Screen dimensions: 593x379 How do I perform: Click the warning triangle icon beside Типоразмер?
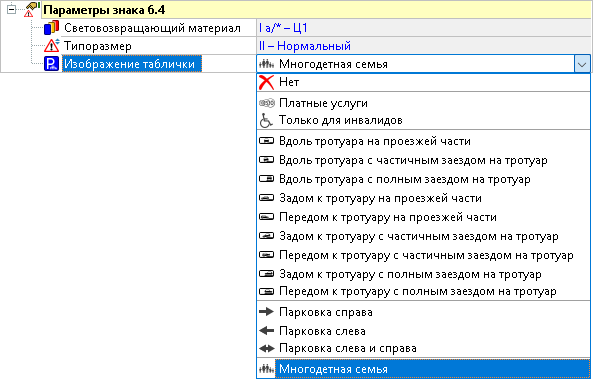click(x=52, y=46)
